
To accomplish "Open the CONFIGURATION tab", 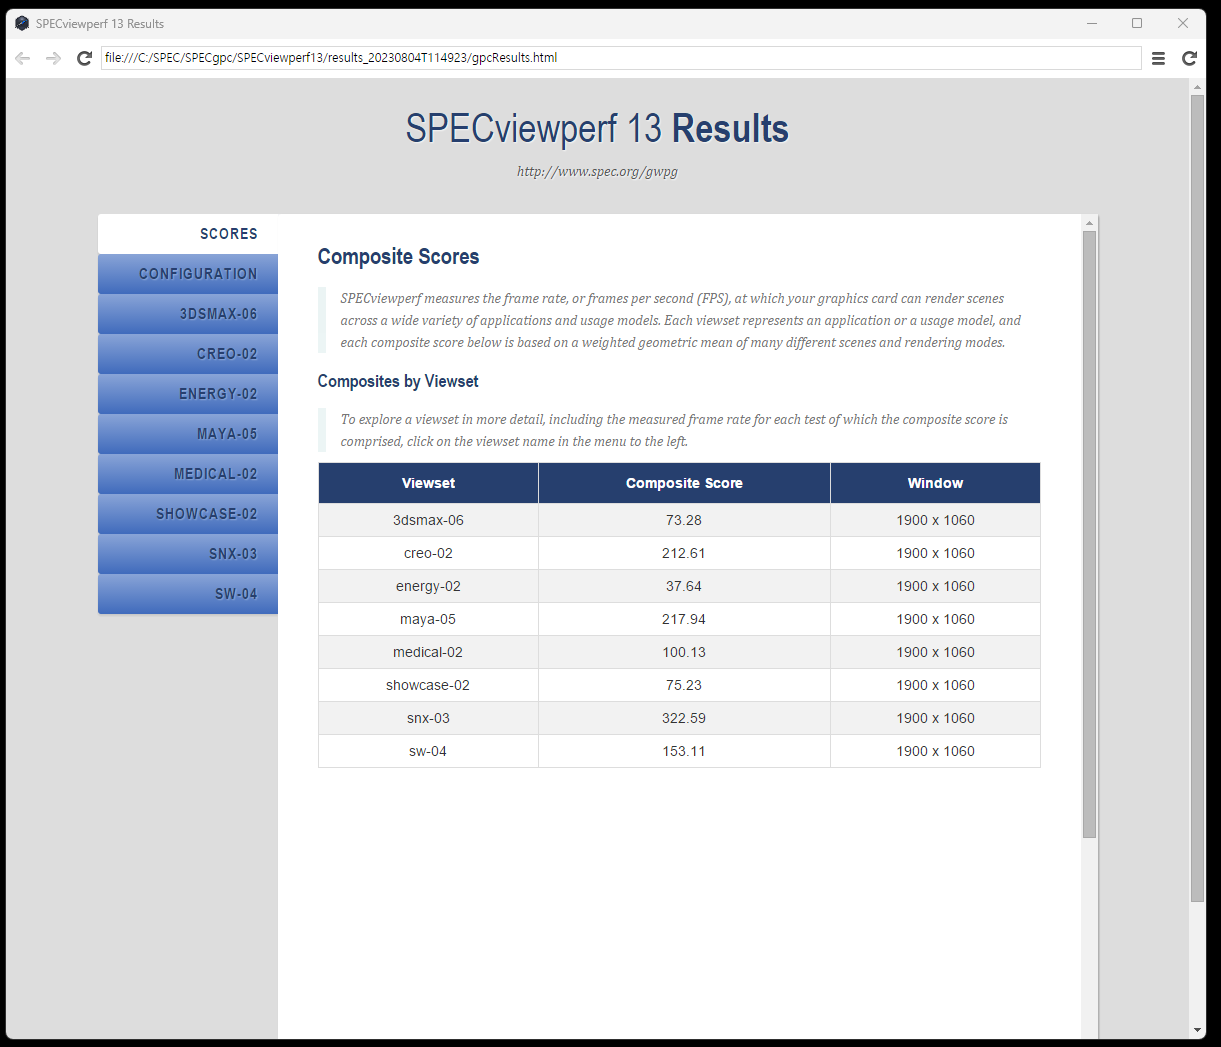I will tap(188, 274).
